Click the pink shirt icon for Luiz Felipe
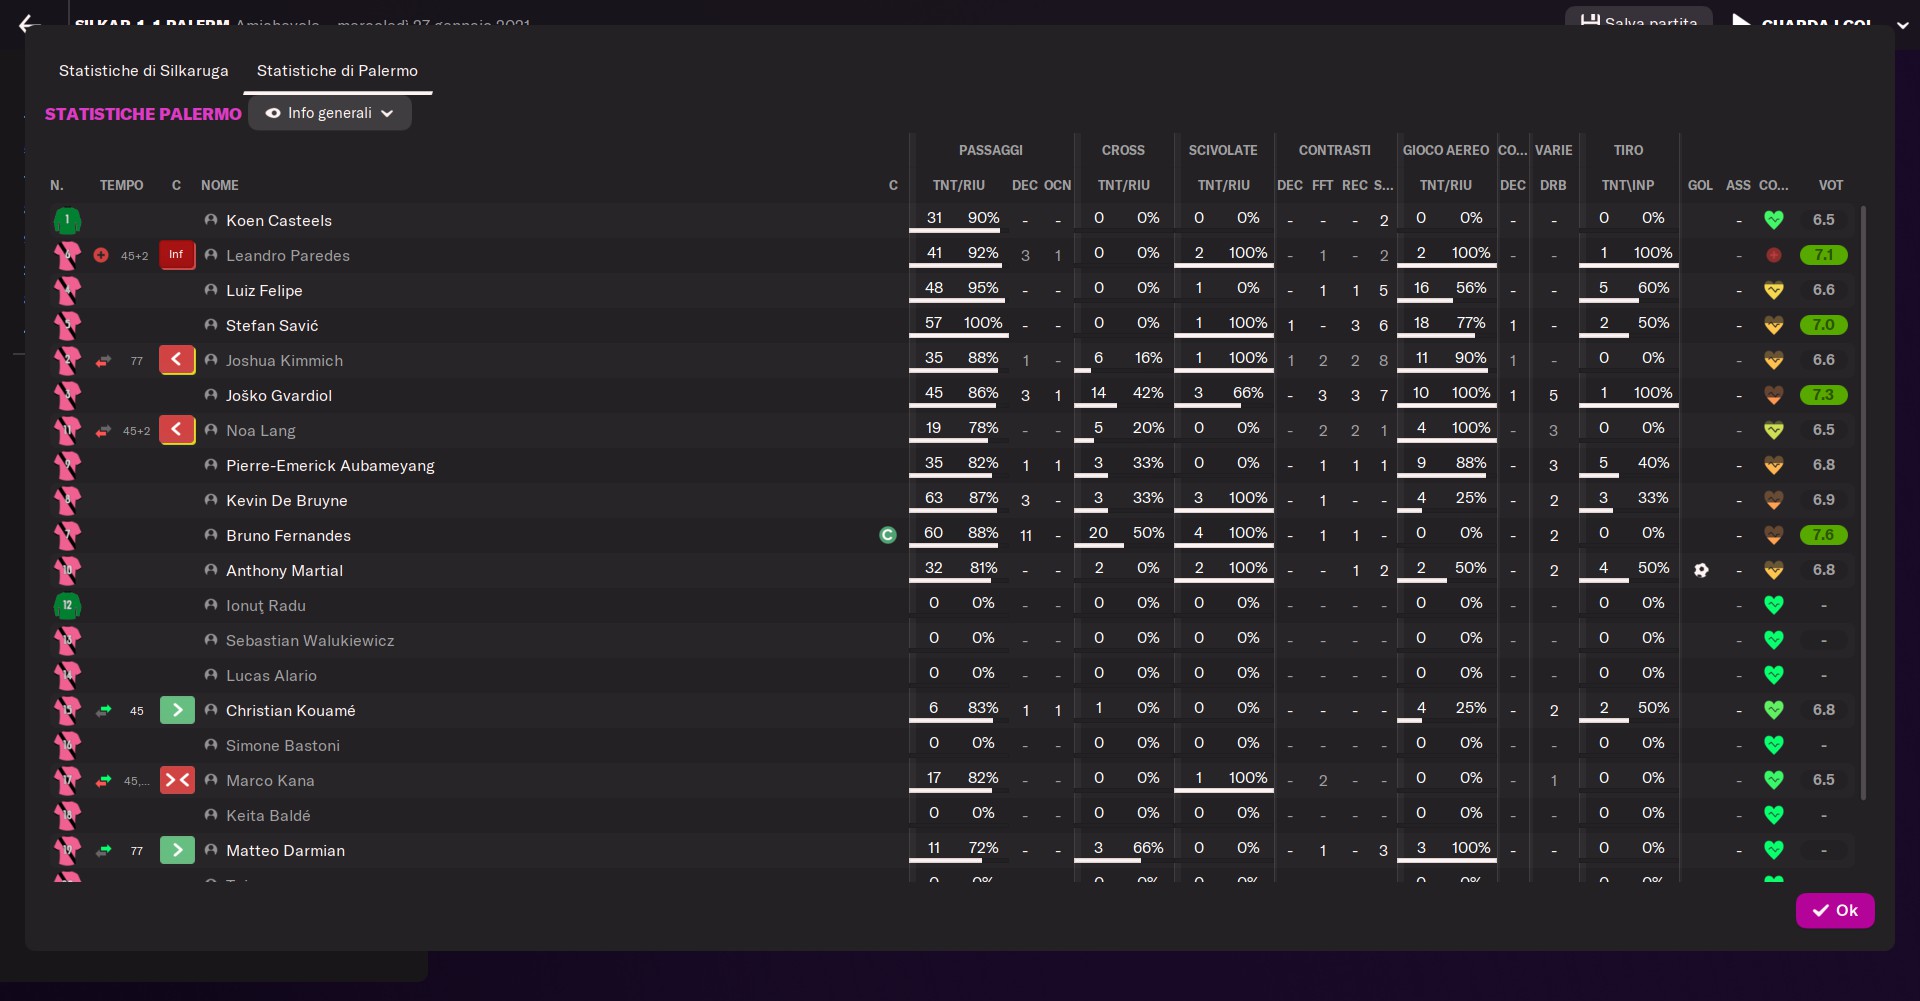1920x1001 pixels. [67, 290]
